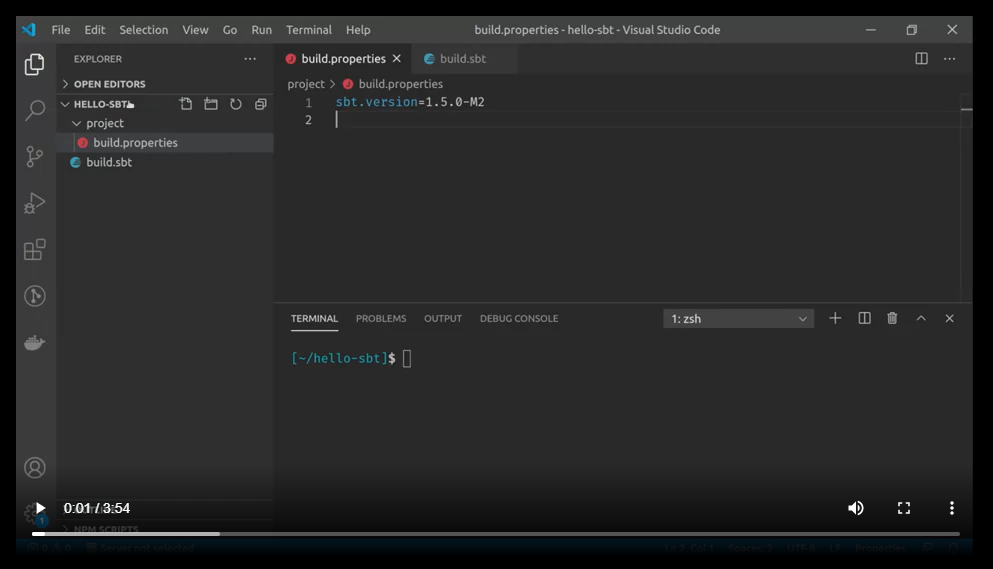This screenshot has width=993, height=569.
Task: Place cursor at the zsh terminal prompt
Action: point(407,359)
